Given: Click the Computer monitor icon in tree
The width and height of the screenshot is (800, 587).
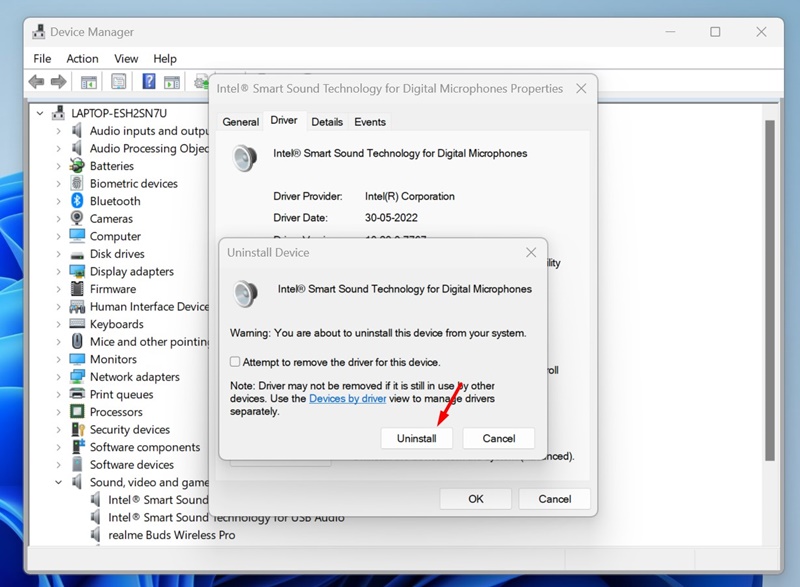Looking at the screenshot, I should [77, 236].
